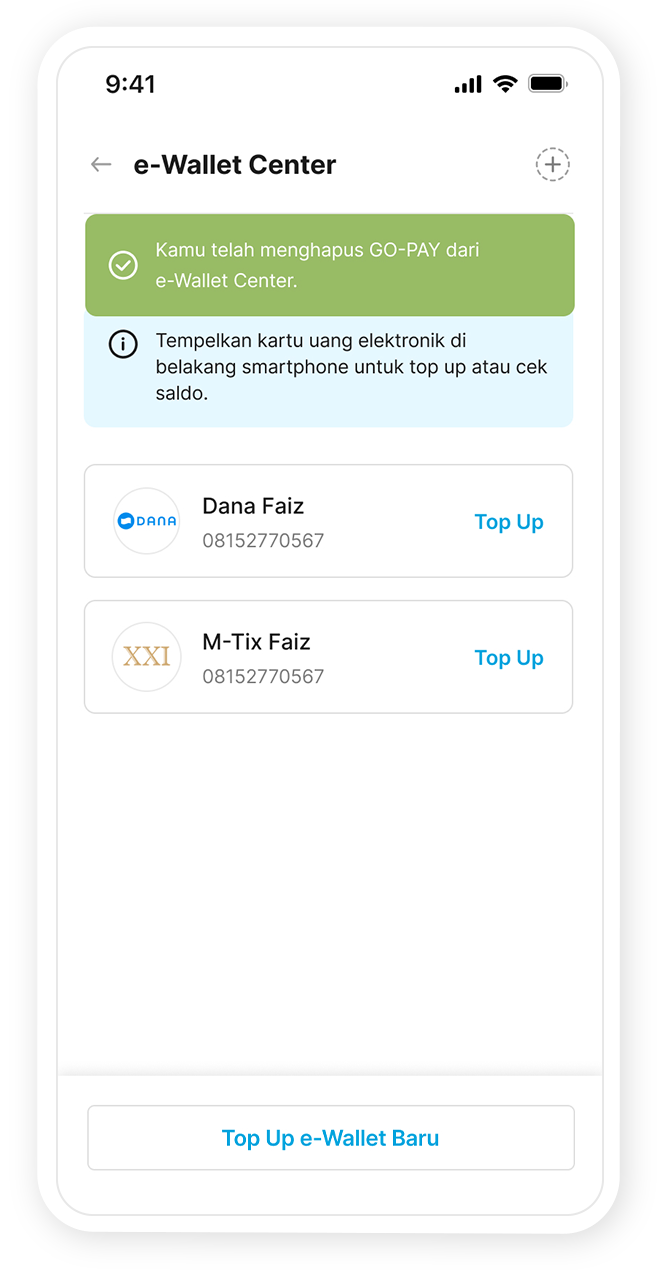Tap the DANA logo icon
The height and width of the screenshot is (1270, 667).
coord(146,521)
